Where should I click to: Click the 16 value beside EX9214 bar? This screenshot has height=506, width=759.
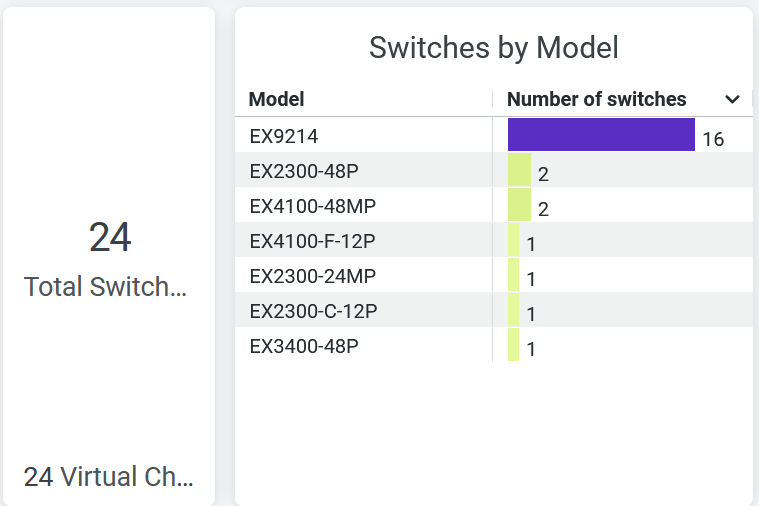tap(713, 139)
